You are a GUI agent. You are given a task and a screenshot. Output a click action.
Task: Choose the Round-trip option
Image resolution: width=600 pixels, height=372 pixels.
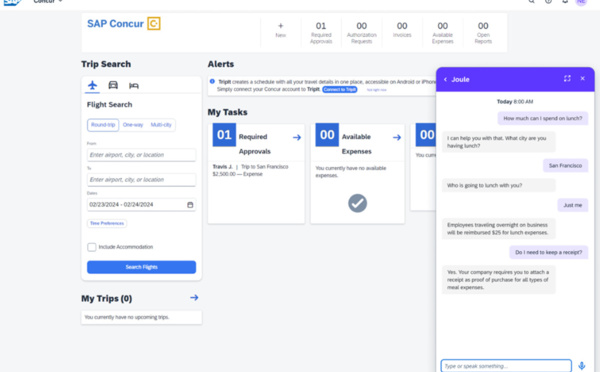click(x=103, y=125)
